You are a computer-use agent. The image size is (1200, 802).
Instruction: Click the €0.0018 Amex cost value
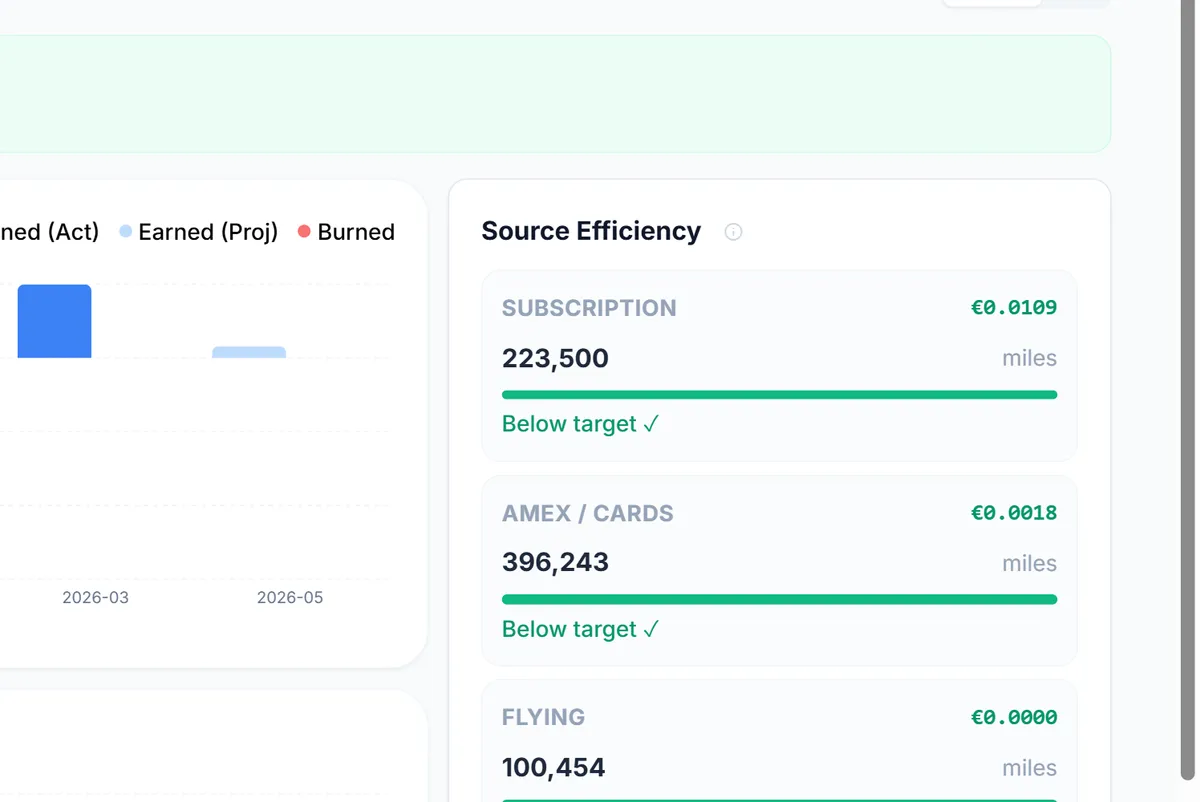[1013, 513]
